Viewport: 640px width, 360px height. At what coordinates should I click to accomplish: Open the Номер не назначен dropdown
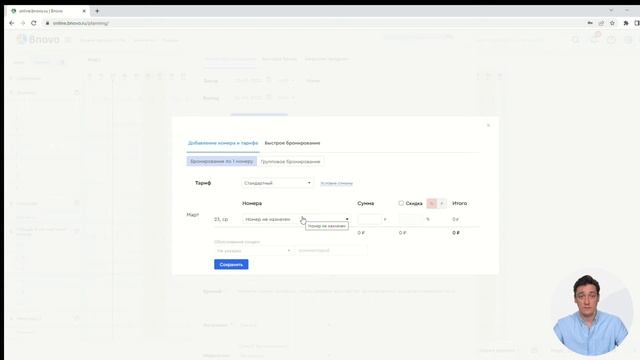[296, 219]
